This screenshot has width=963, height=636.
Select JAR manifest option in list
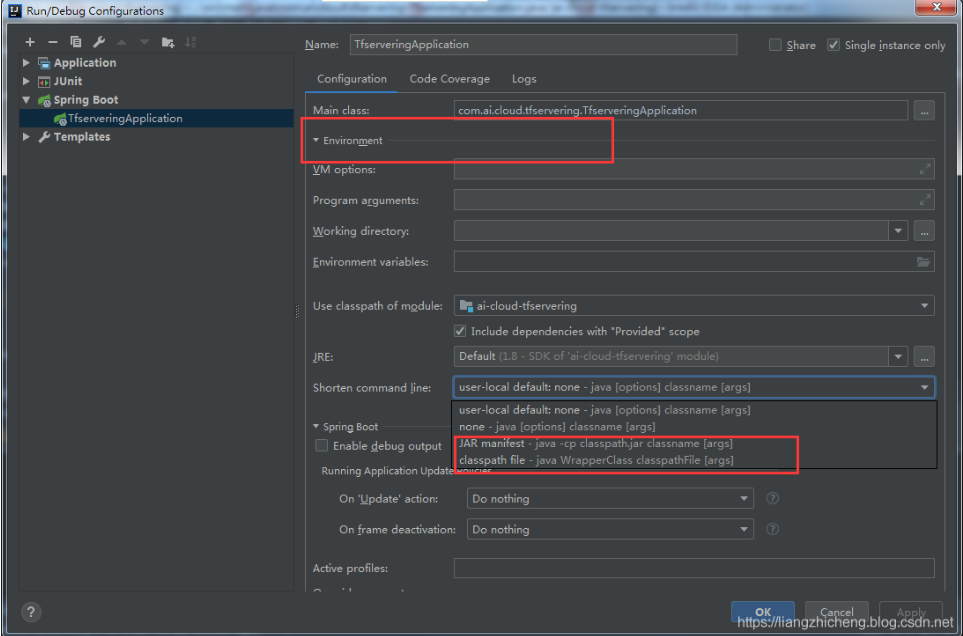click(x=595, y=443)
